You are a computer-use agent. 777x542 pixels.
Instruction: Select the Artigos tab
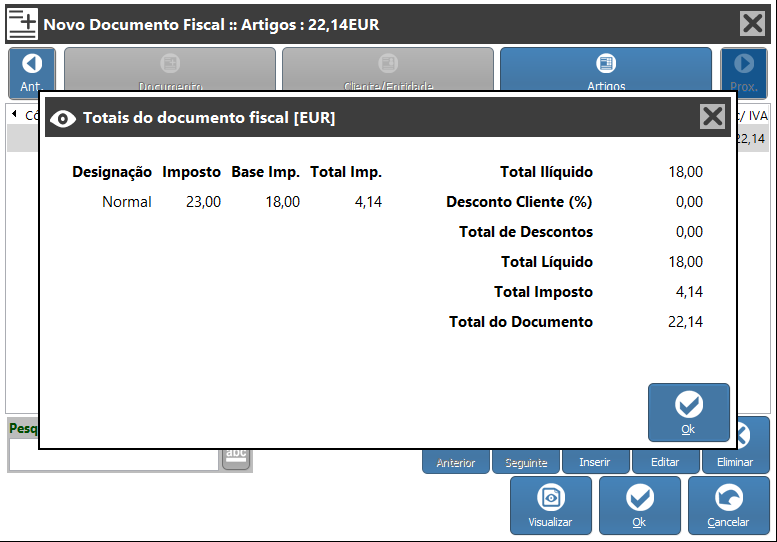[x=606, y=70]
